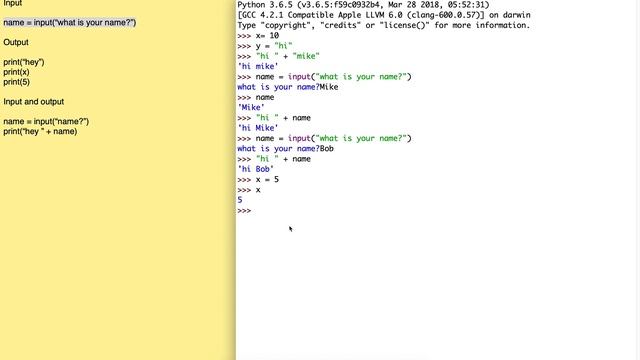640x360 pixels.
Task: Click the 'hi mike' output line
Action: click(258, 67)
